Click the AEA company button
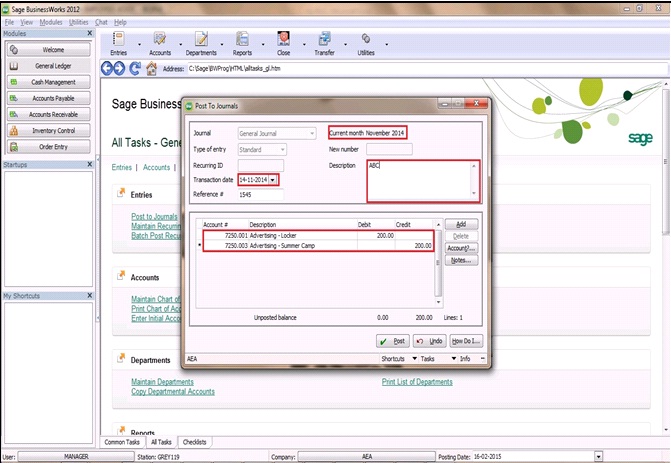 367,457
